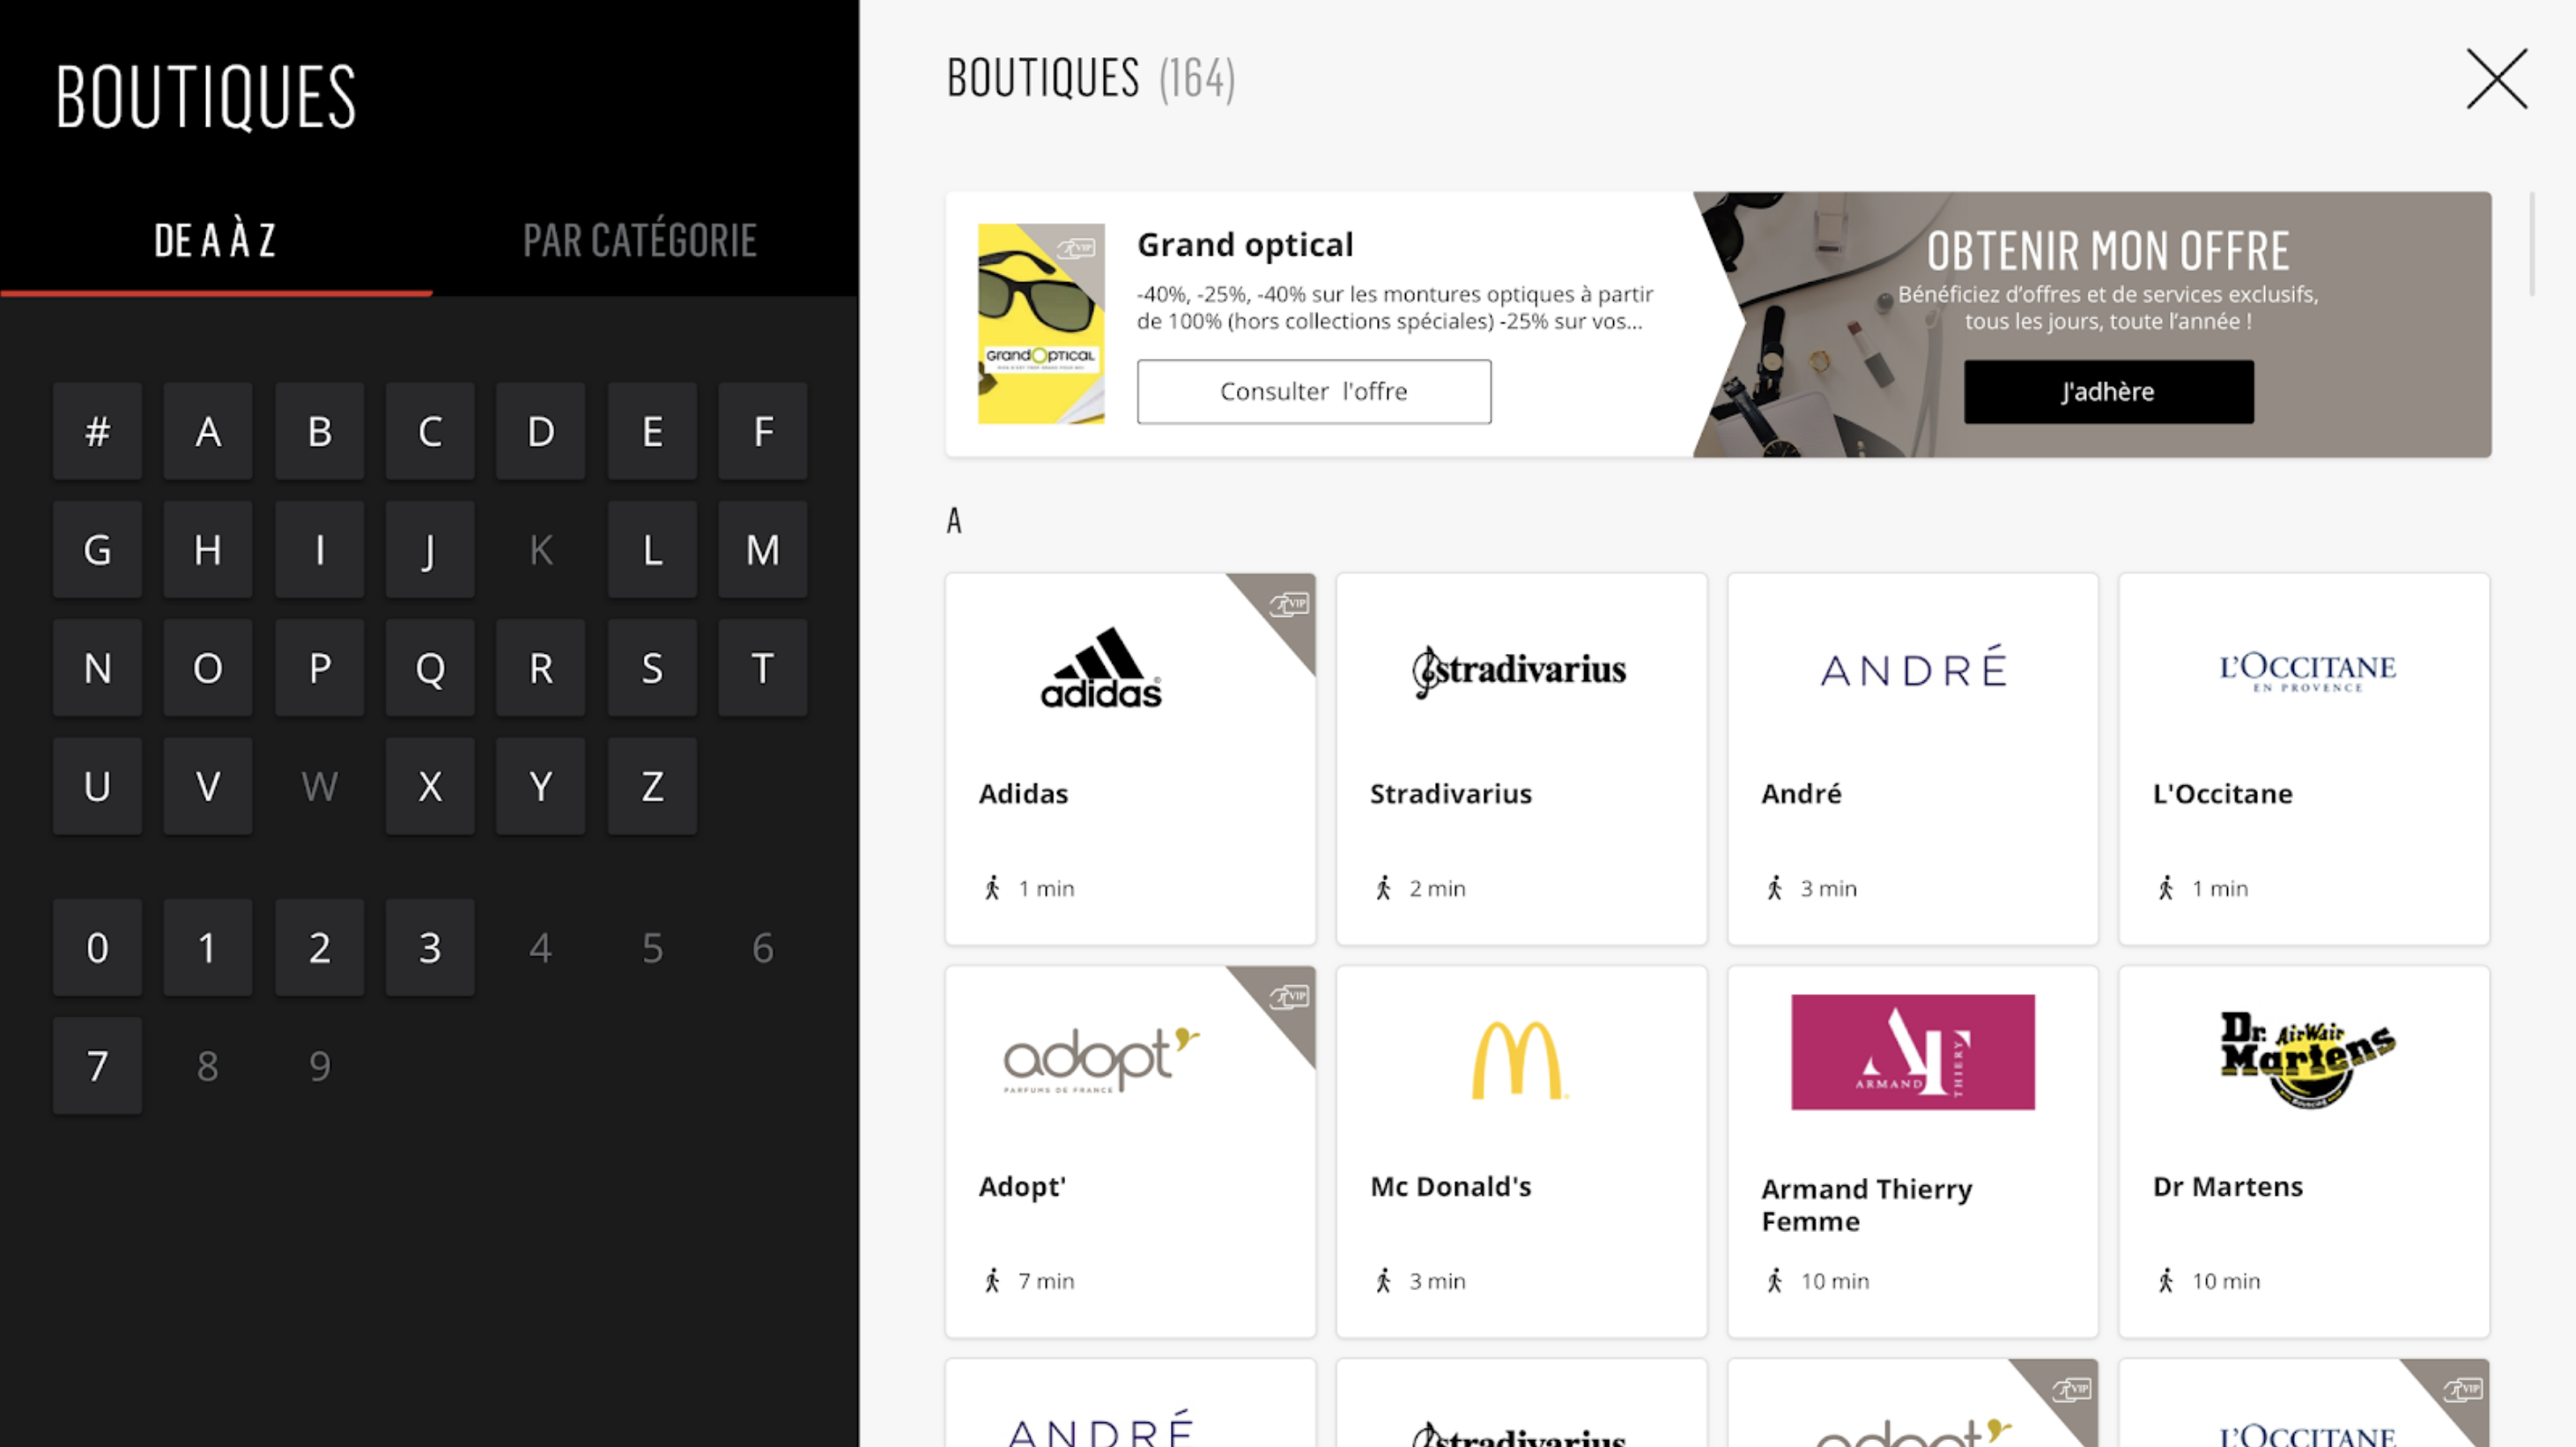Click Consulter l'offre button

pos(1313,392)
